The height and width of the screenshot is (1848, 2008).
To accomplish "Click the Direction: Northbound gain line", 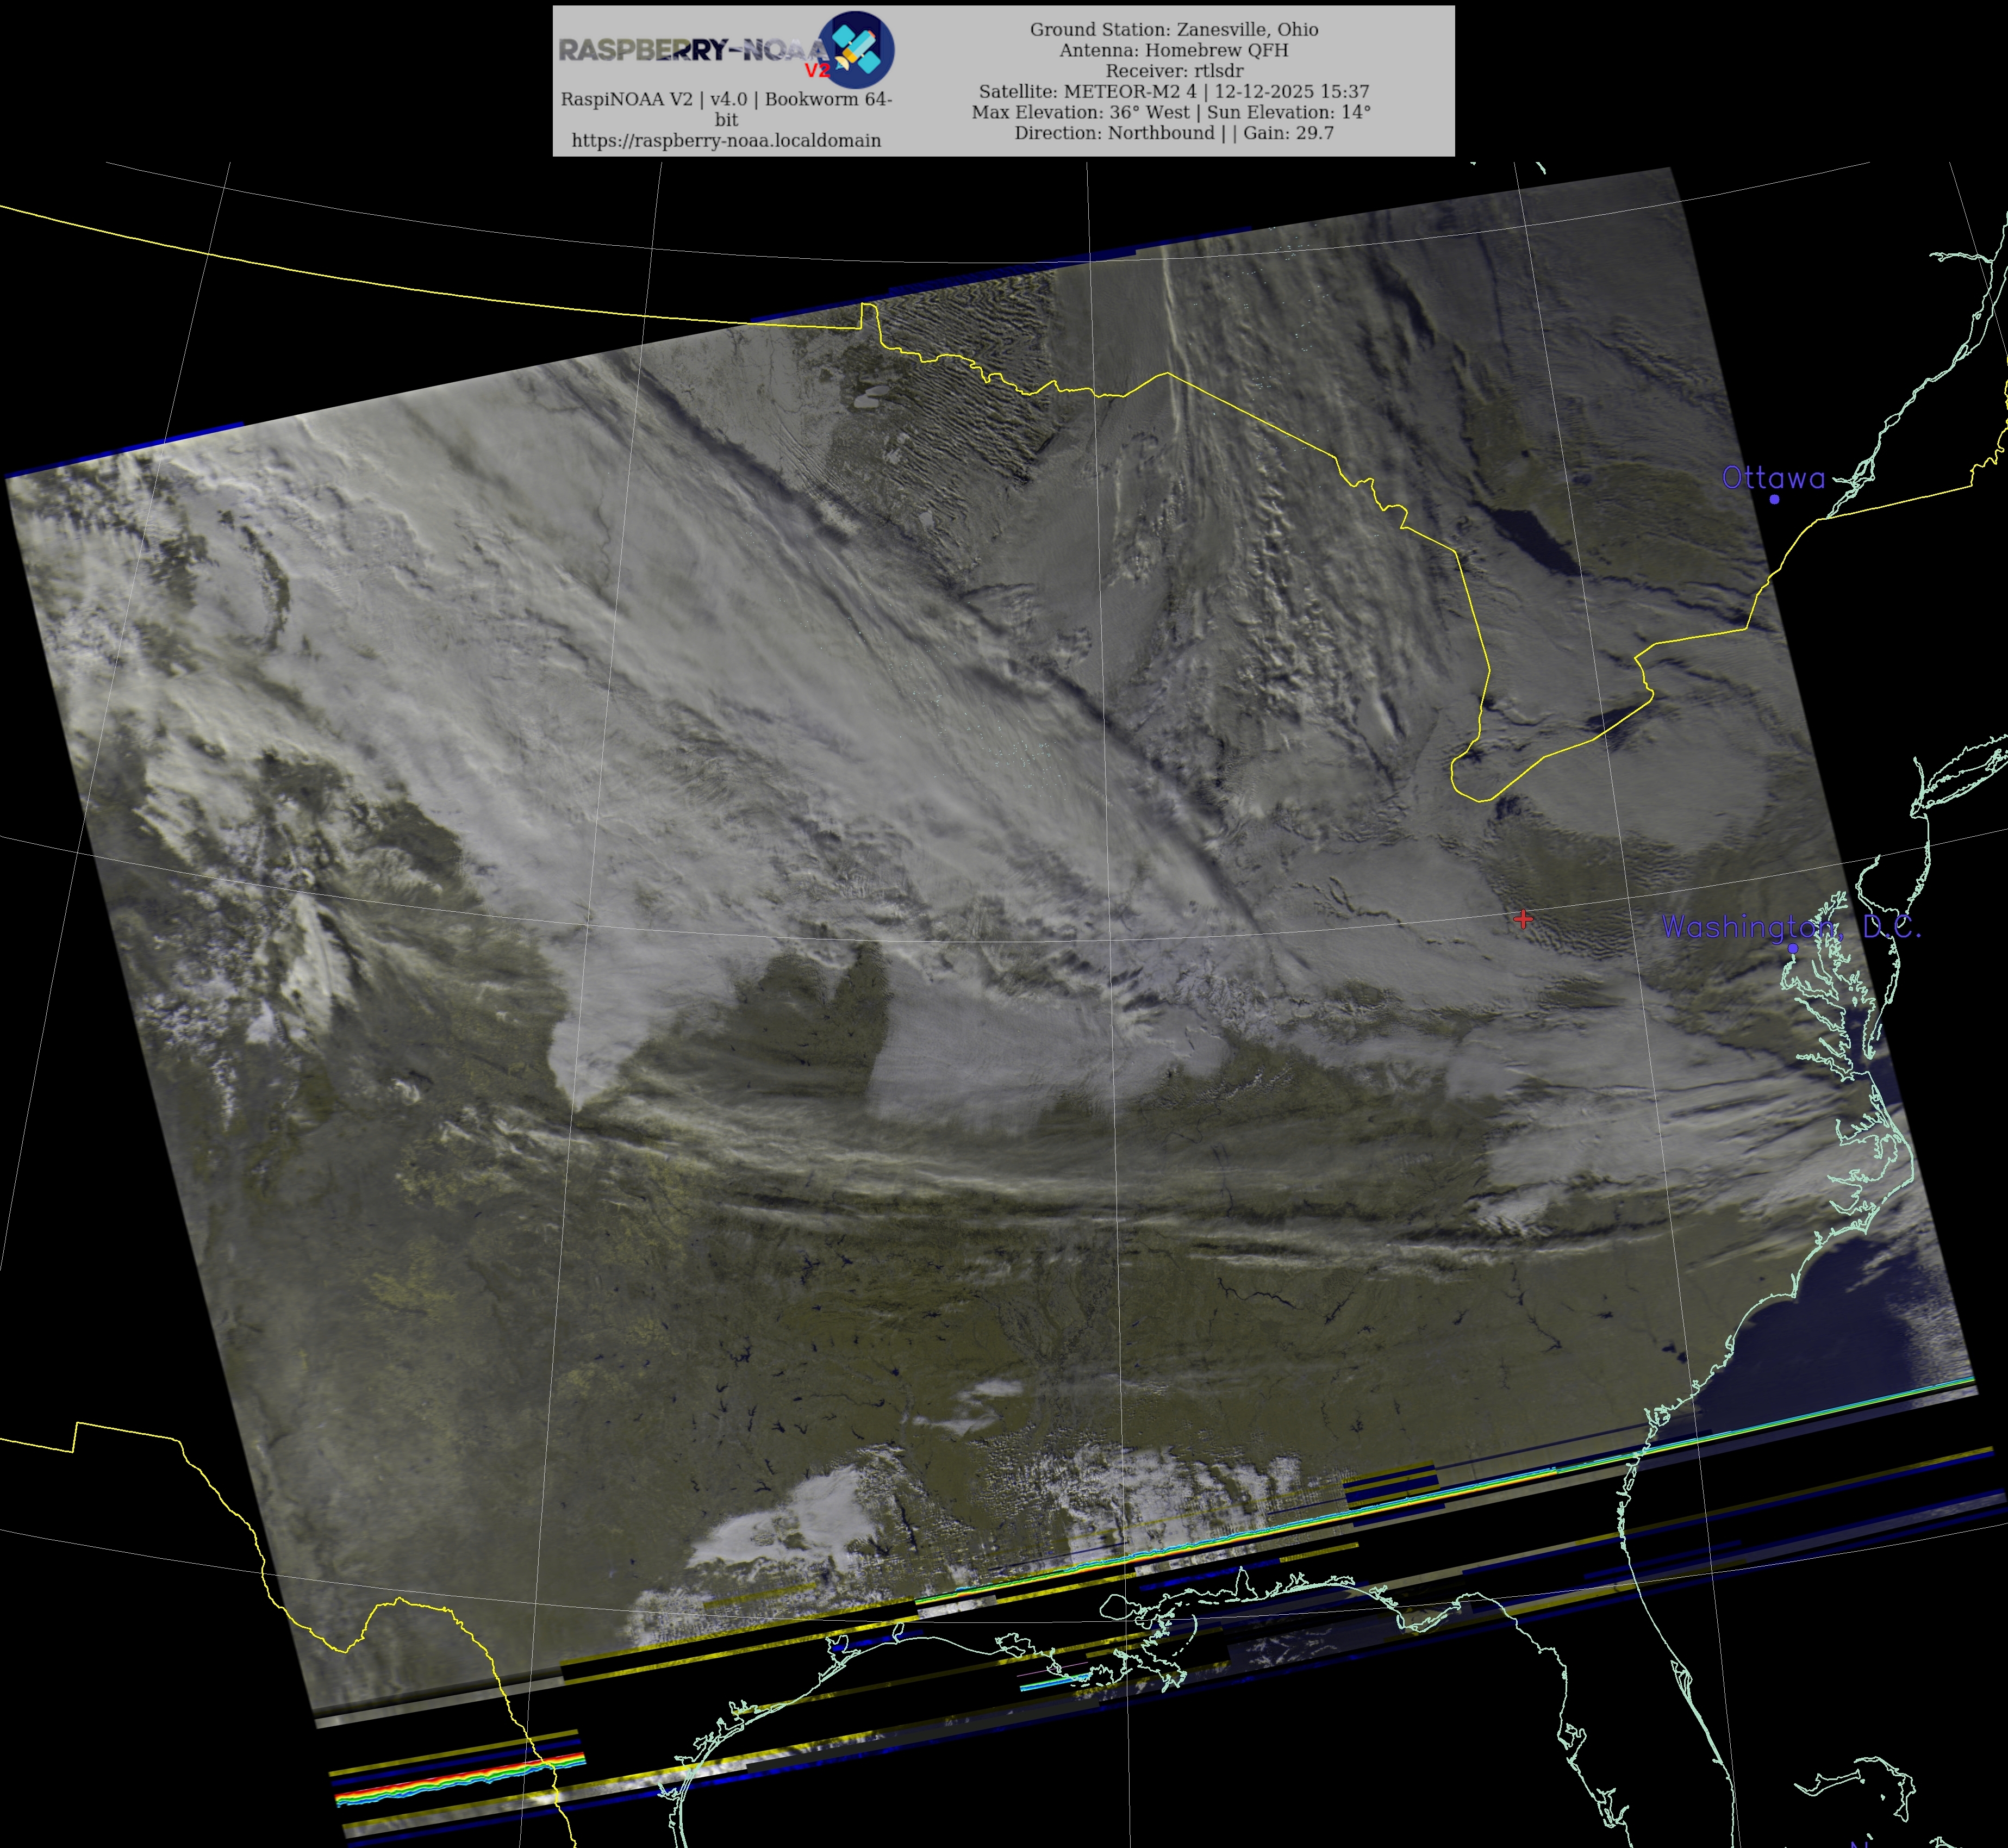I will tap(1174, 133).
